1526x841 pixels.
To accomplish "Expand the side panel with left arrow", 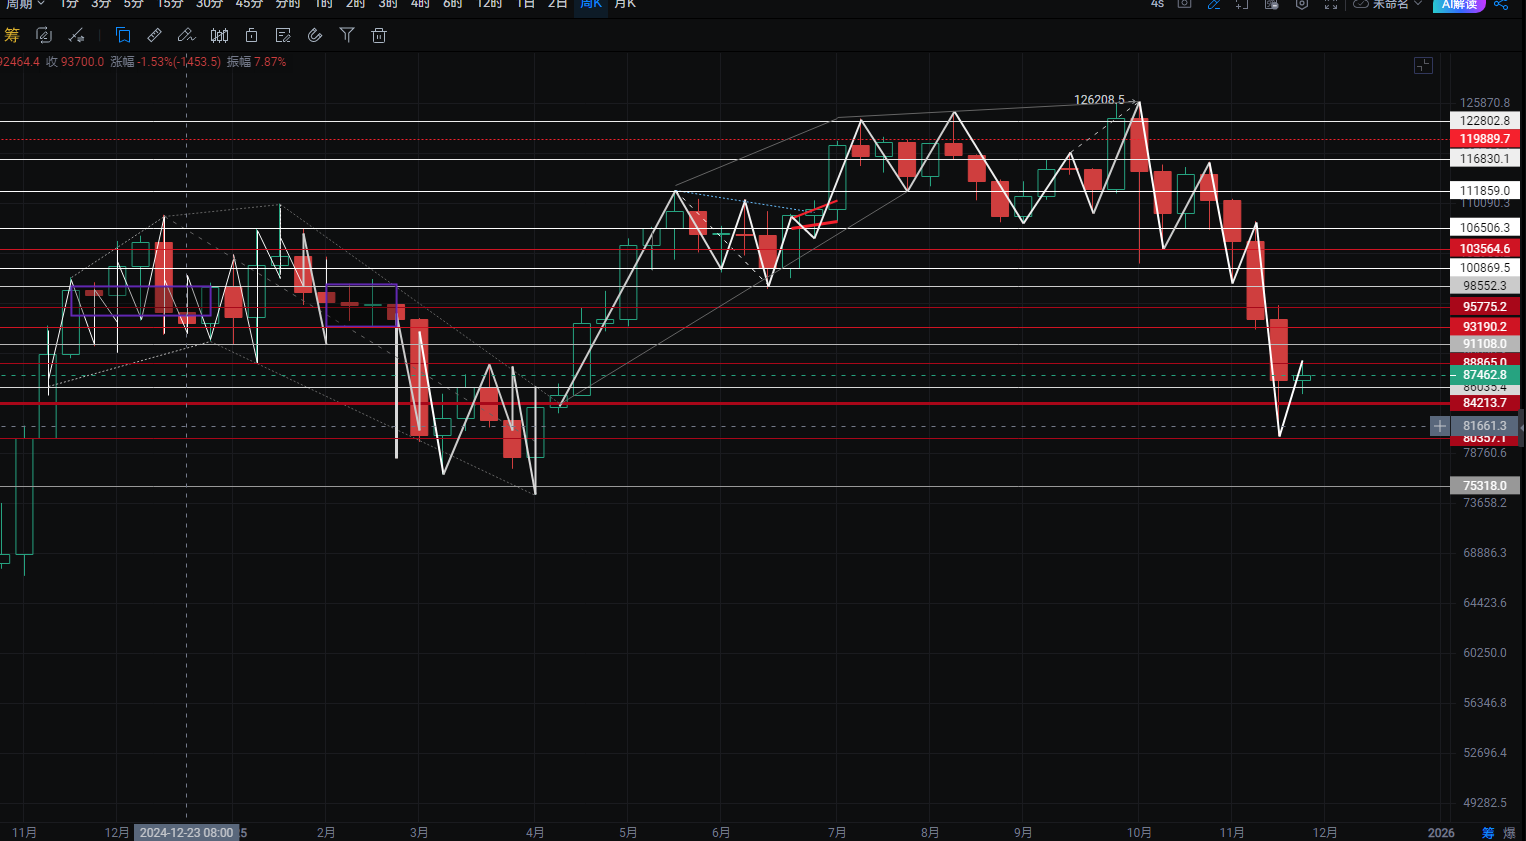I will pyautogui.click(x=1521, y=427).
